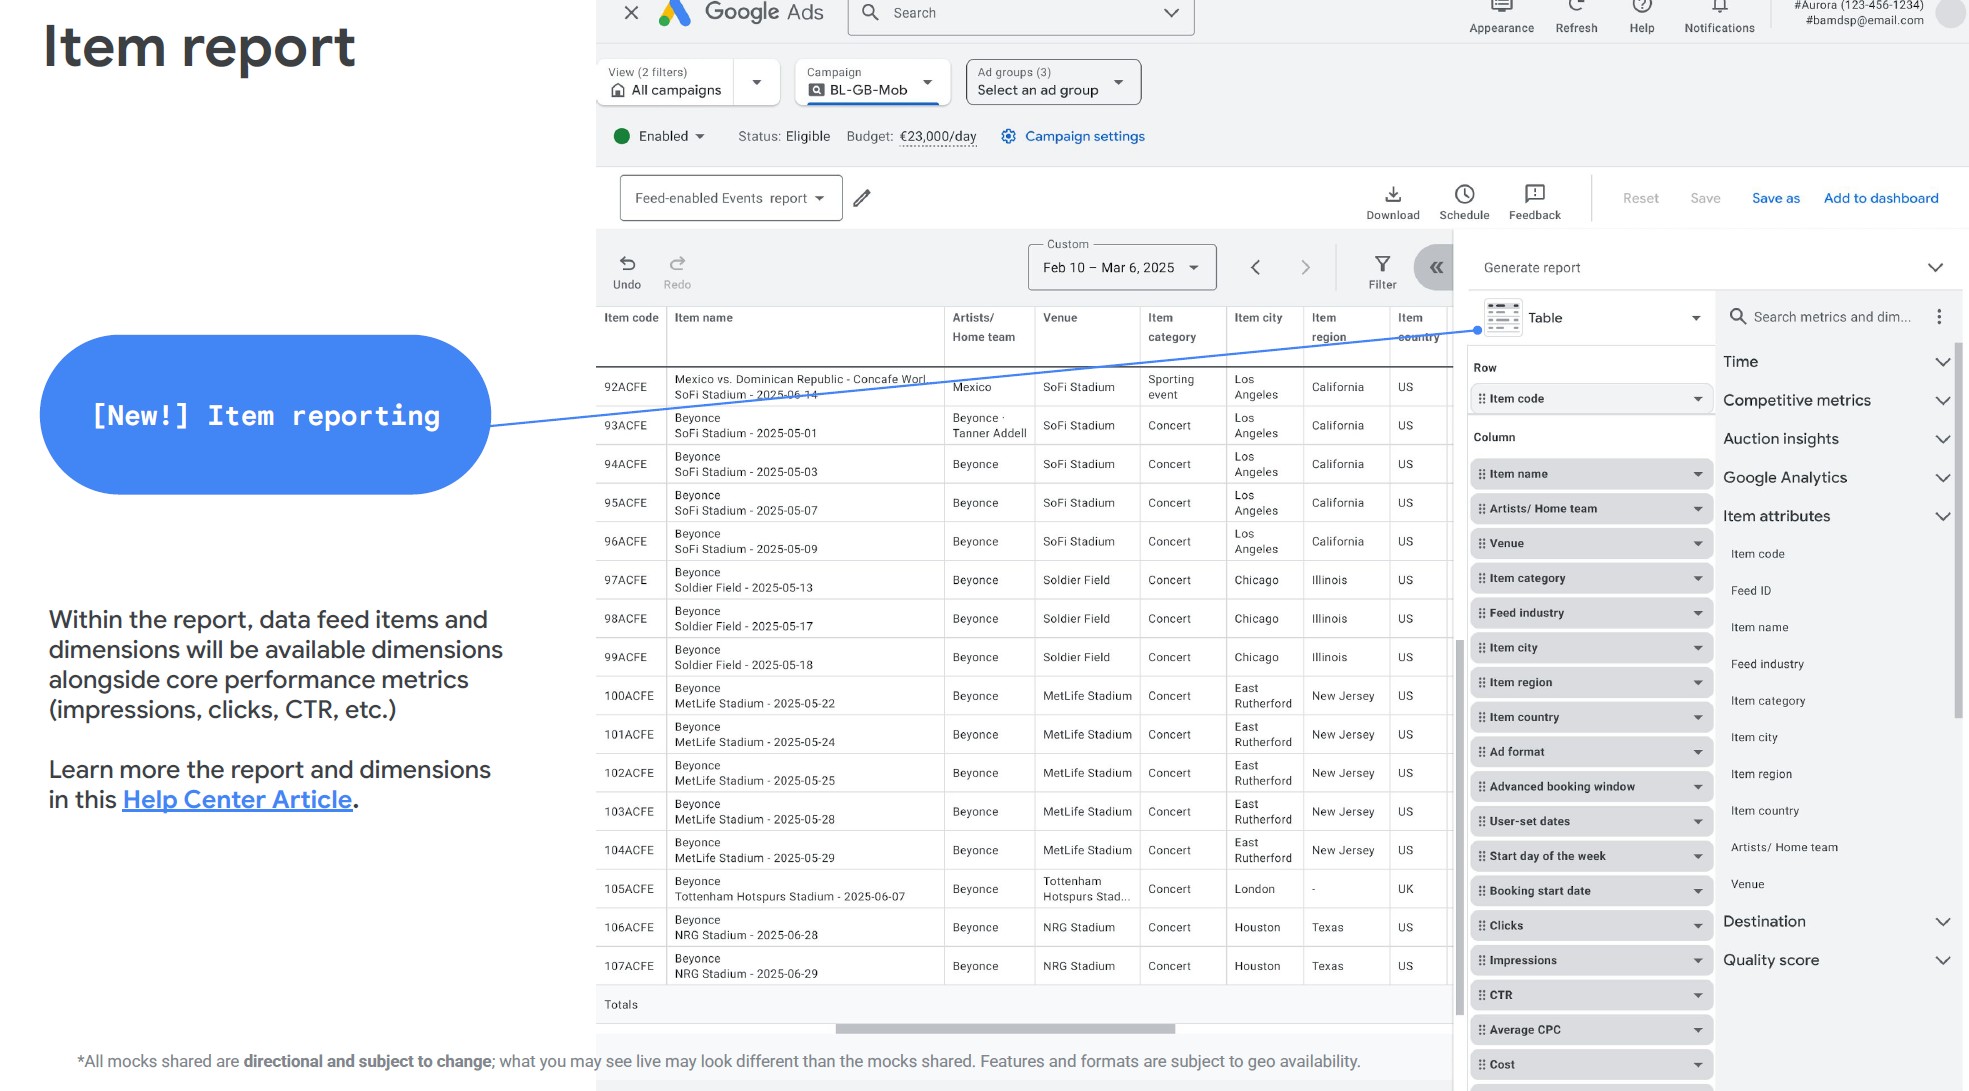Select Feed ID in Item attributes list

coord(1751,591)
